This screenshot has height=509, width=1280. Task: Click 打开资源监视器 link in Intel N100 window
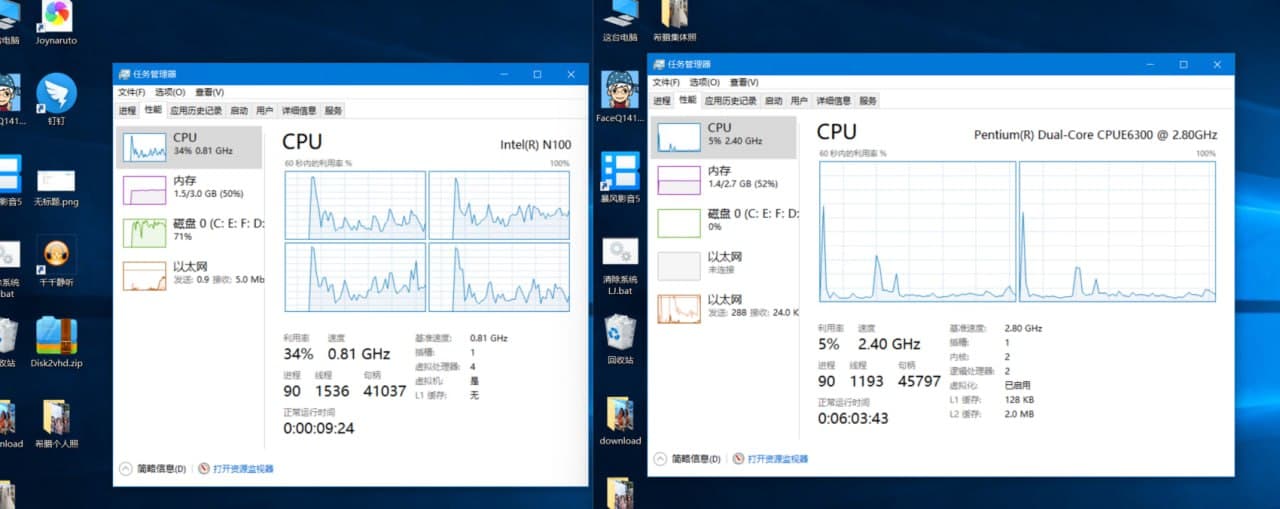coord(243,468)
